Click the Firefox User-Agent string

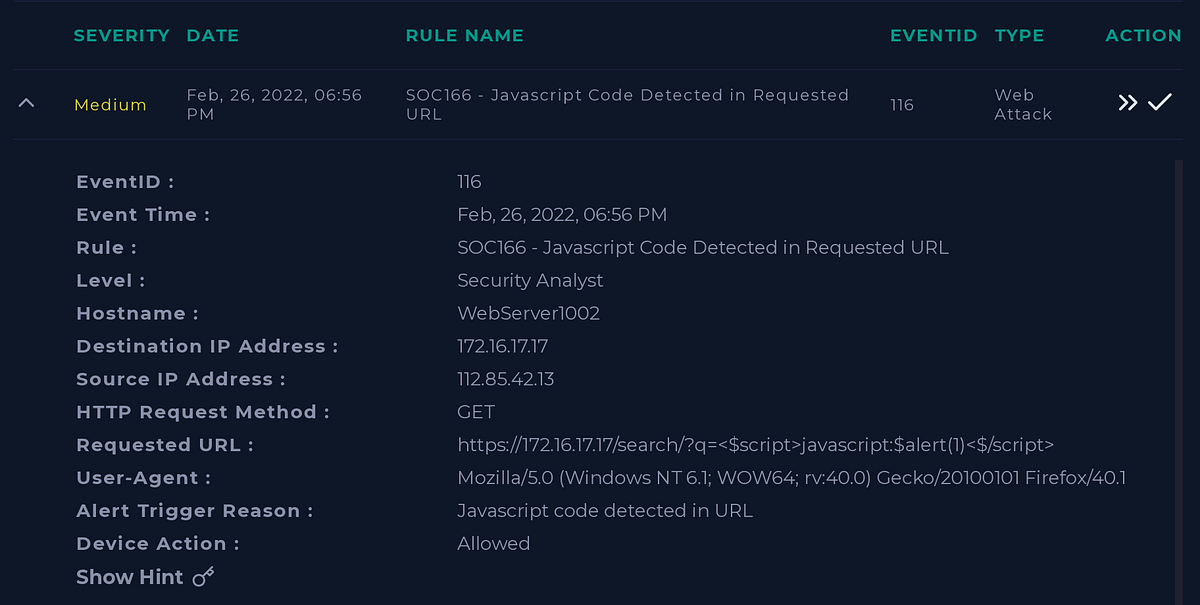click(791, 478)
